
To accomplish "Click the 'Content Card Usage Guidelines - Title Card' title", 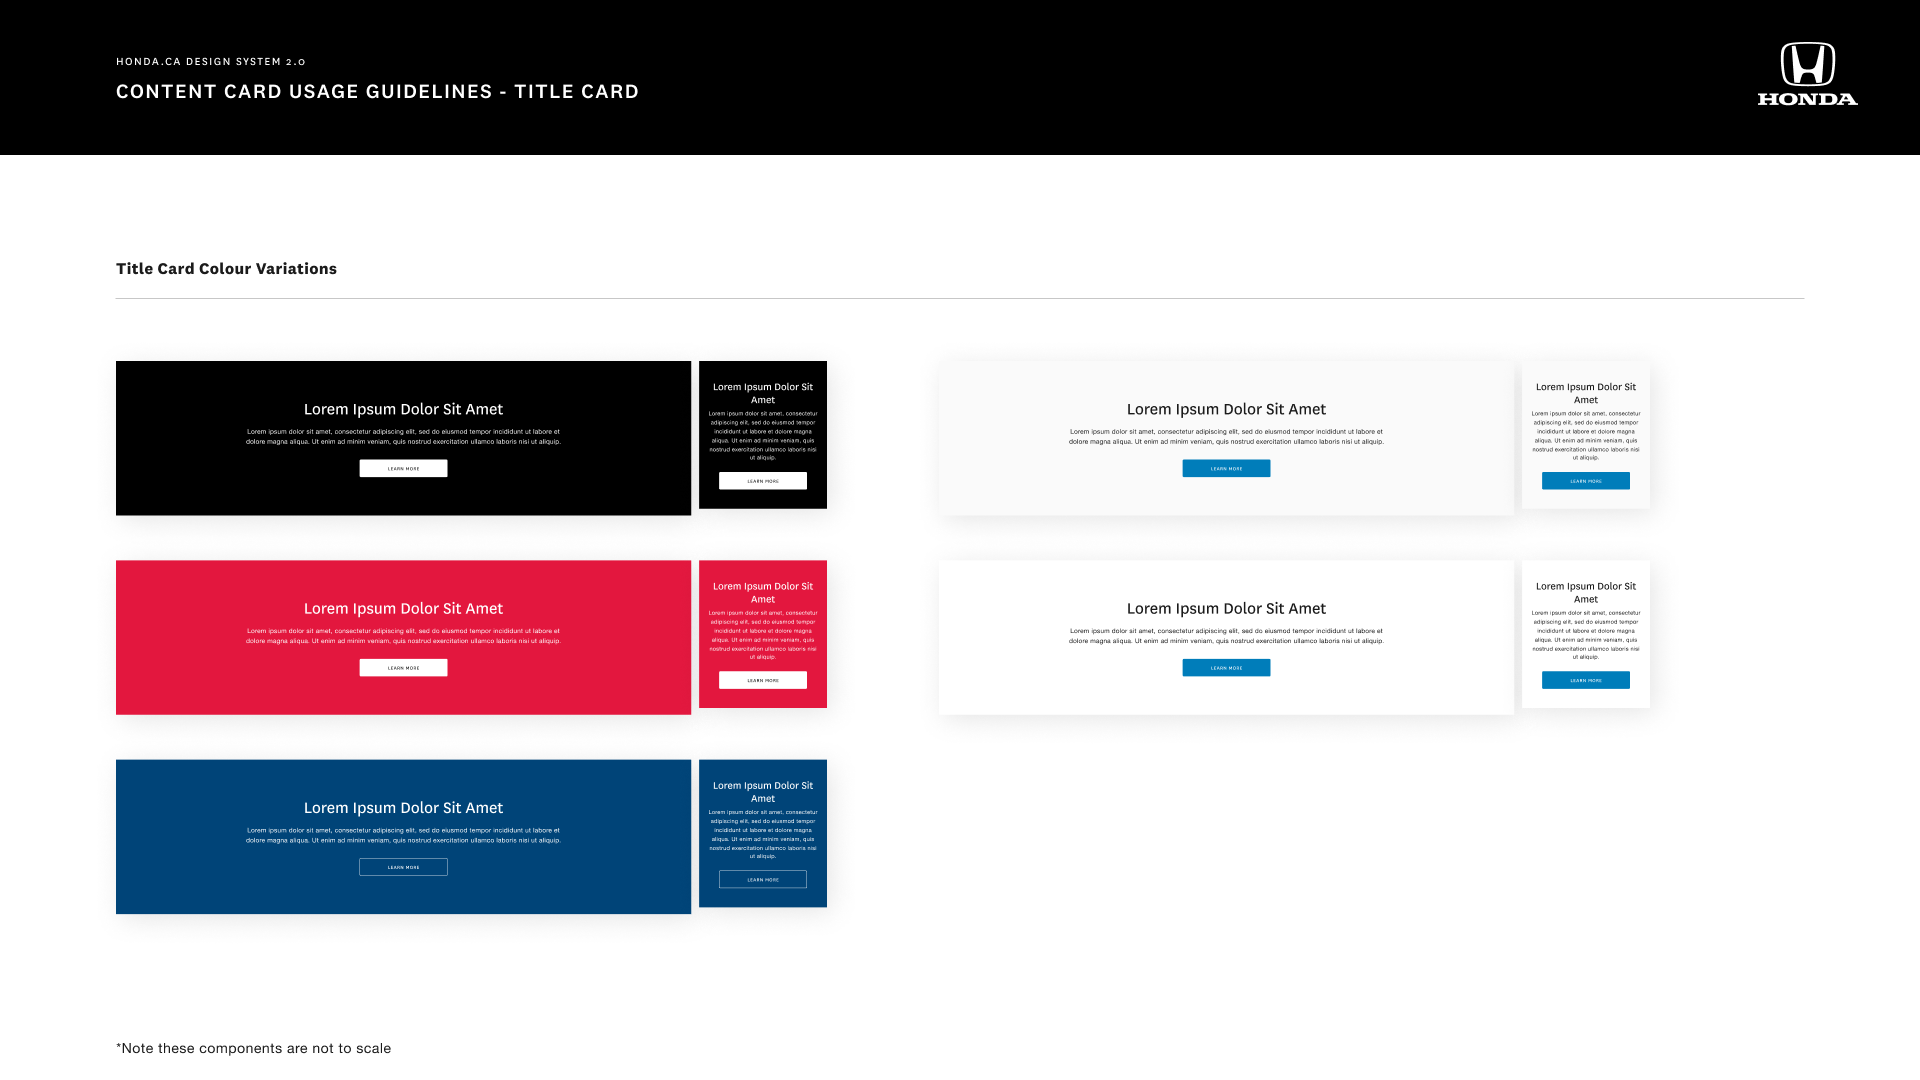I will [377, 91].
